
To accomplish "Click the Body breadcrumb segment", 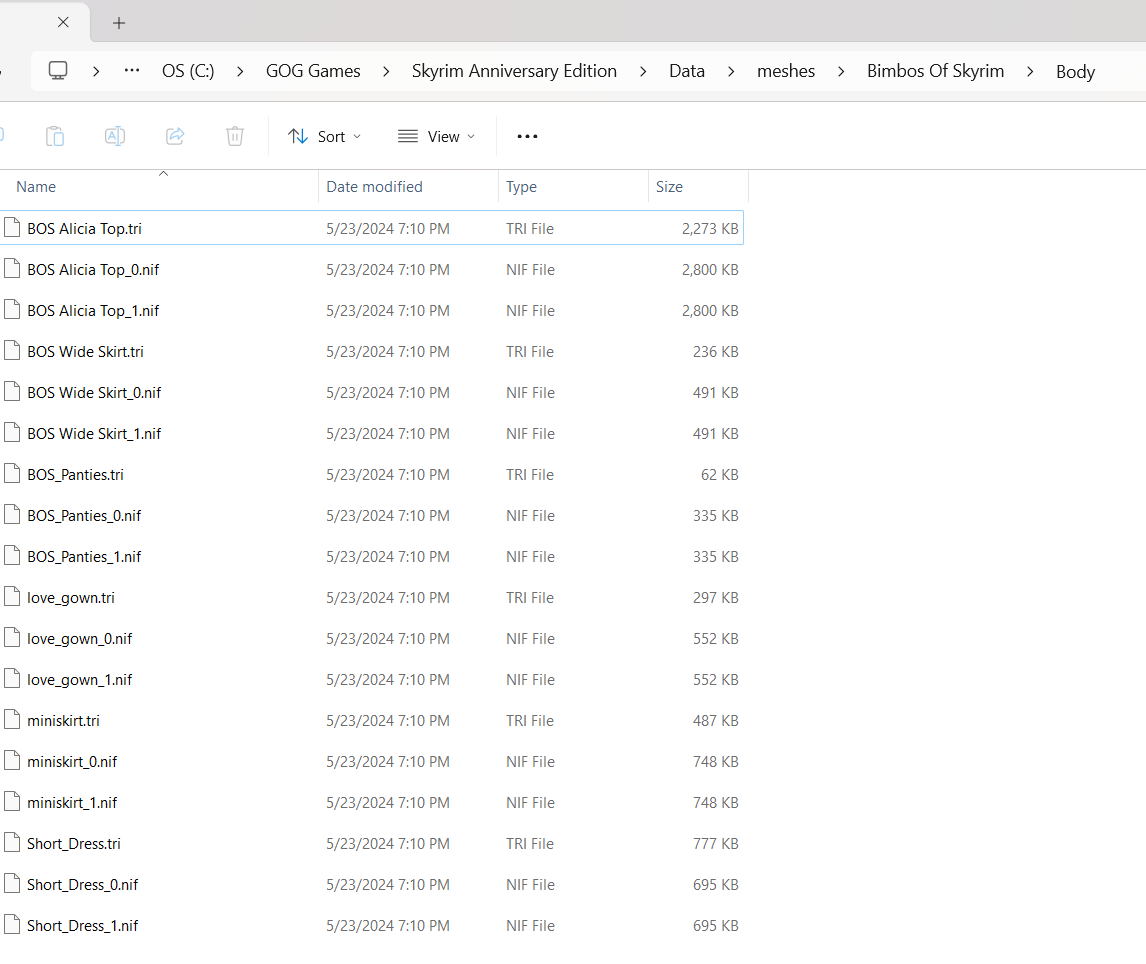I will pos(1075,72).
